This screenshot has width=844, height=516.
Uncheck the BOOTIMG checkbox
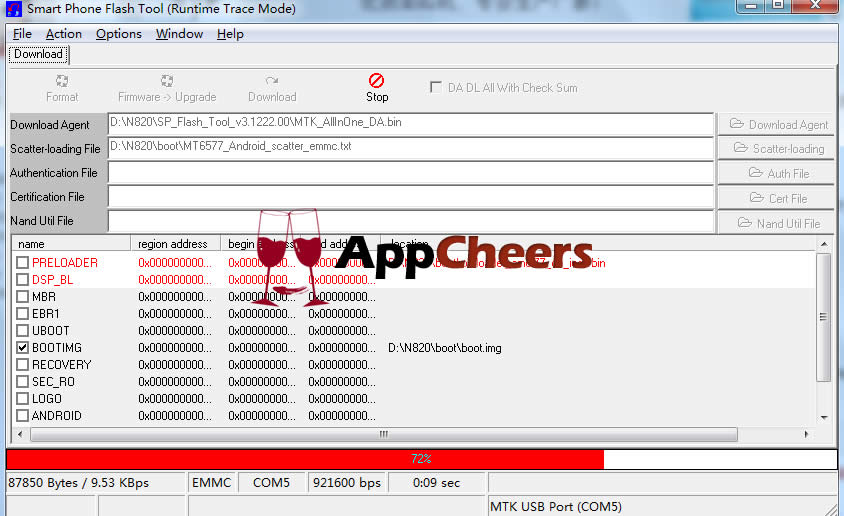click(22, 348)
